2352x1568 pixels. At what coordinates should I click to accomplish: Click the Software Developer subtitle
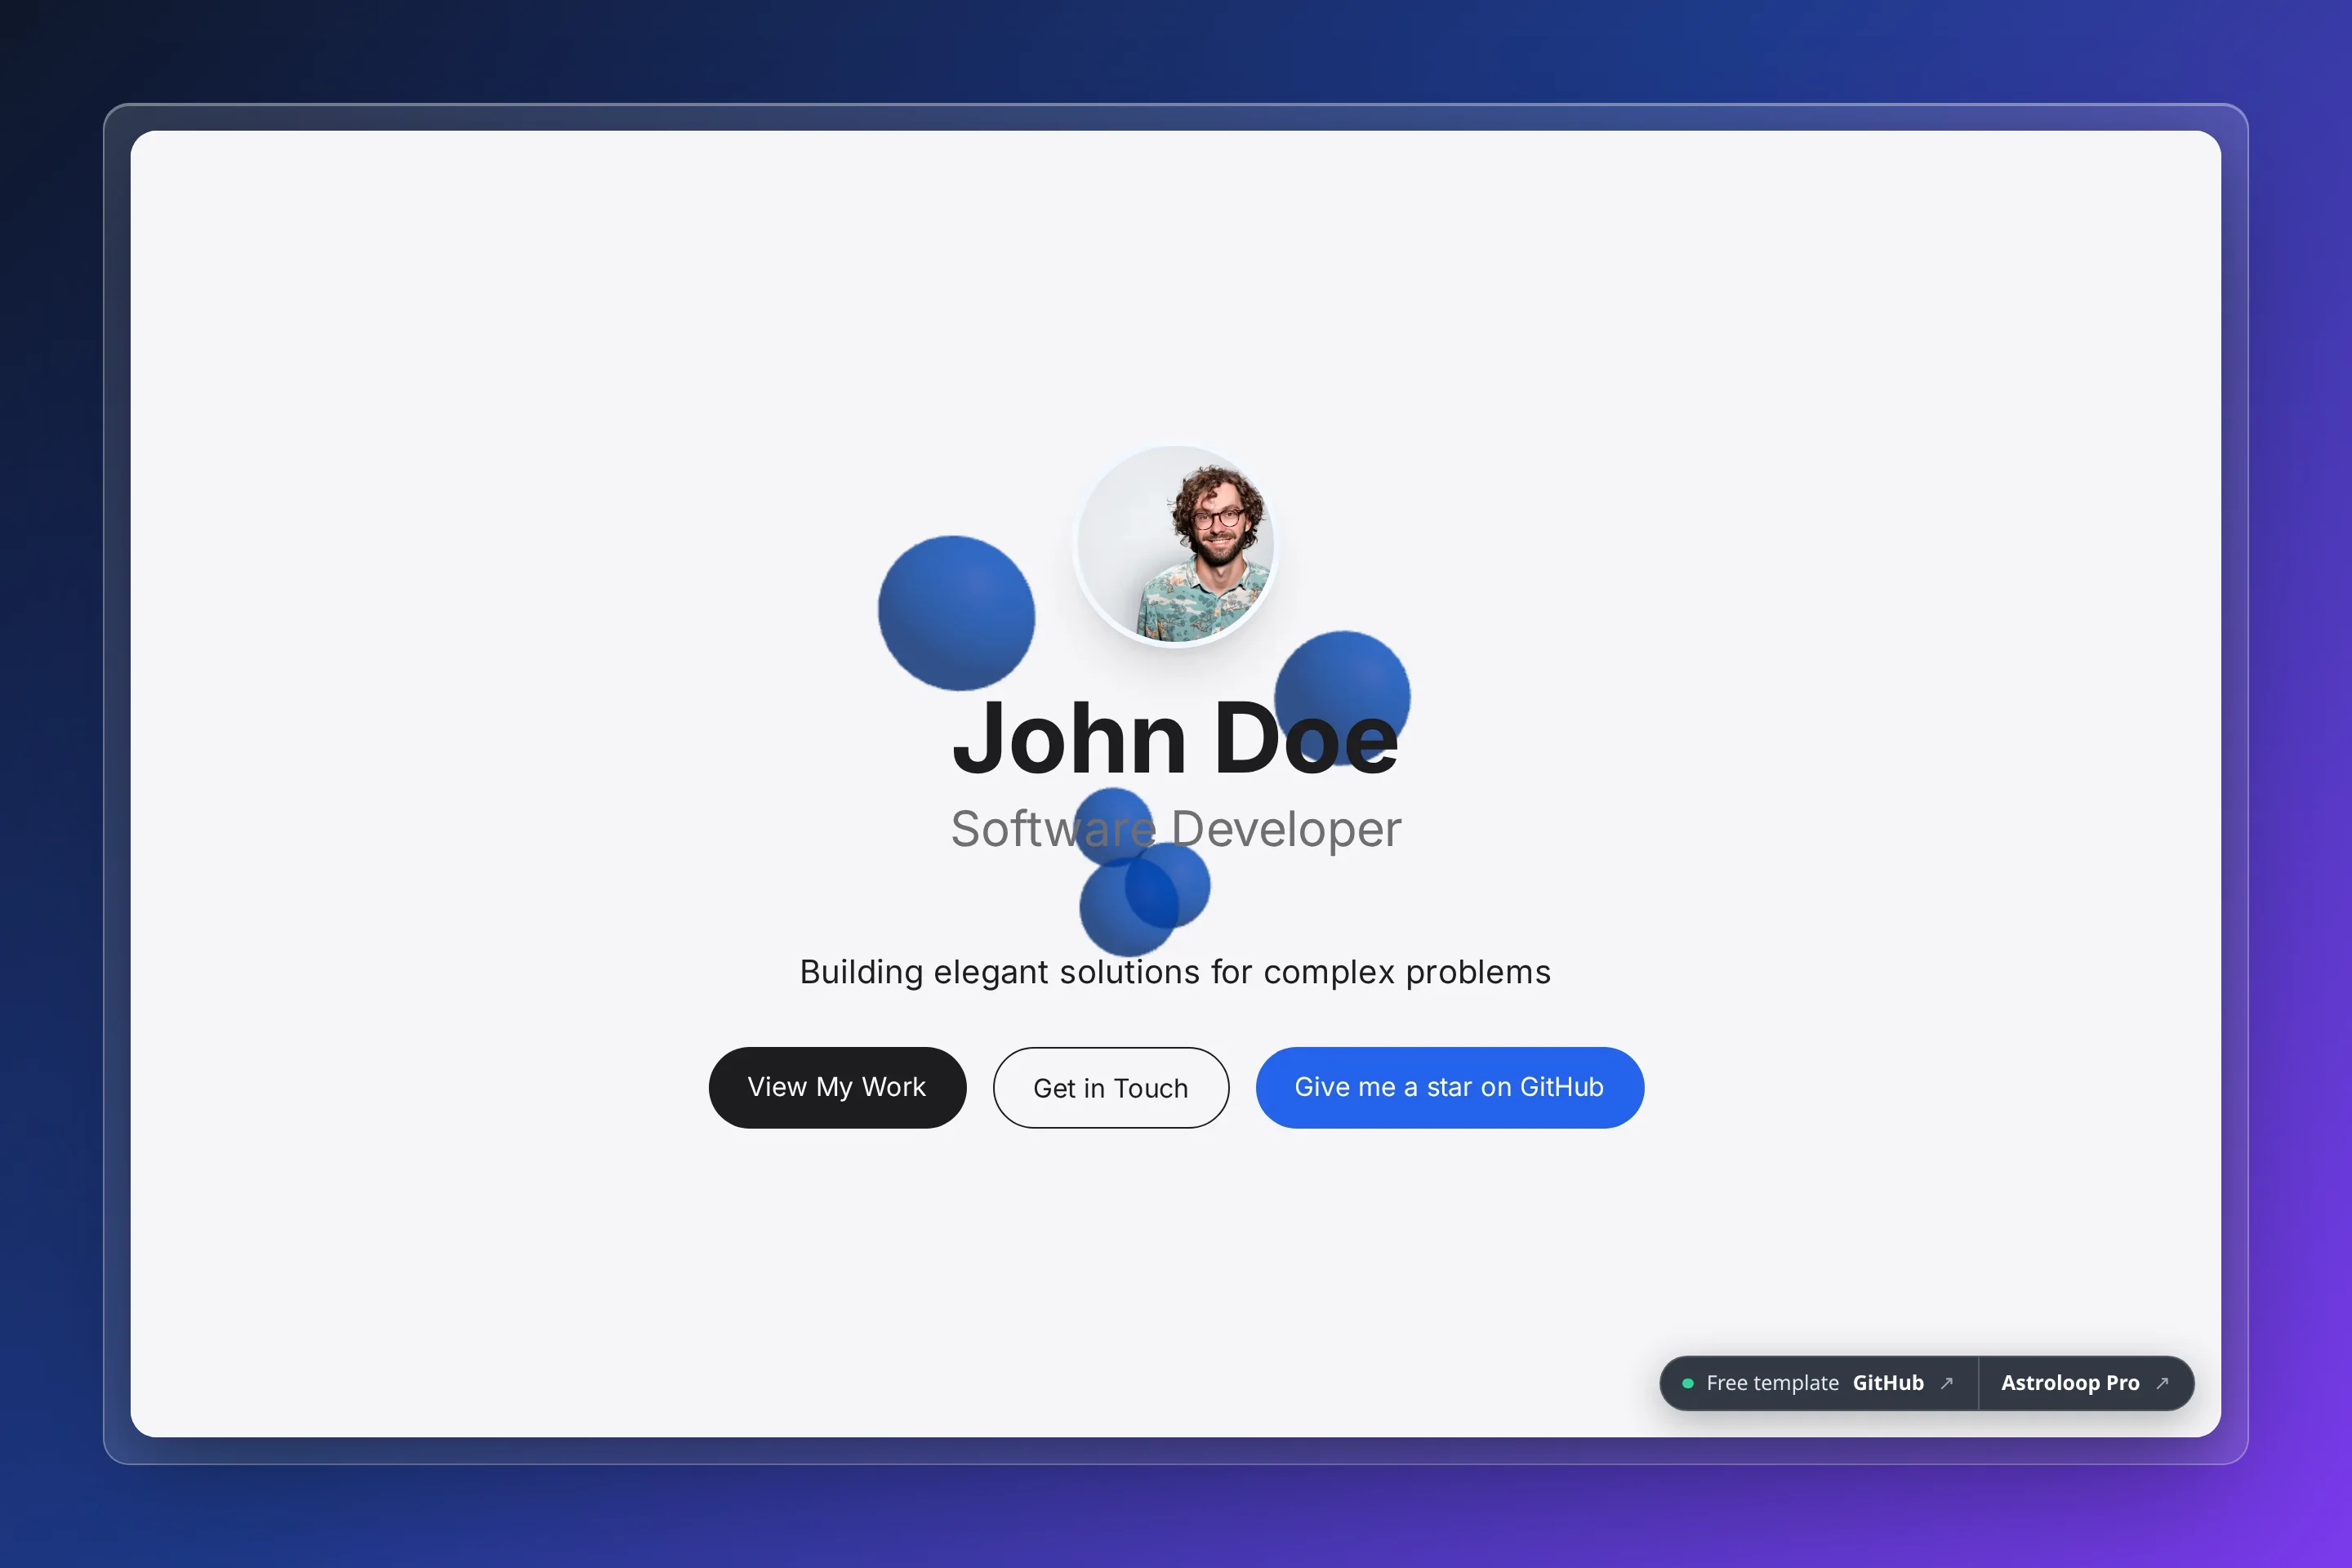tap(1176, 829)
